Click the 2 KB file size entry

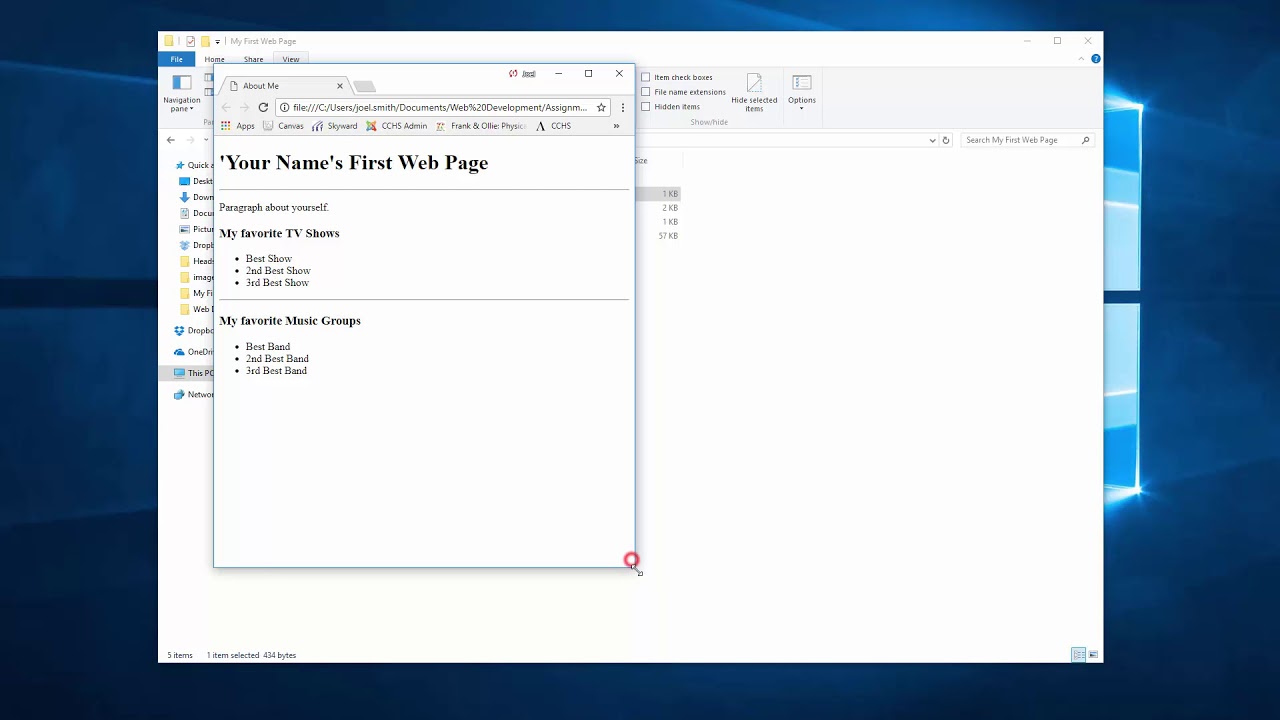click(x=670, y=208)
